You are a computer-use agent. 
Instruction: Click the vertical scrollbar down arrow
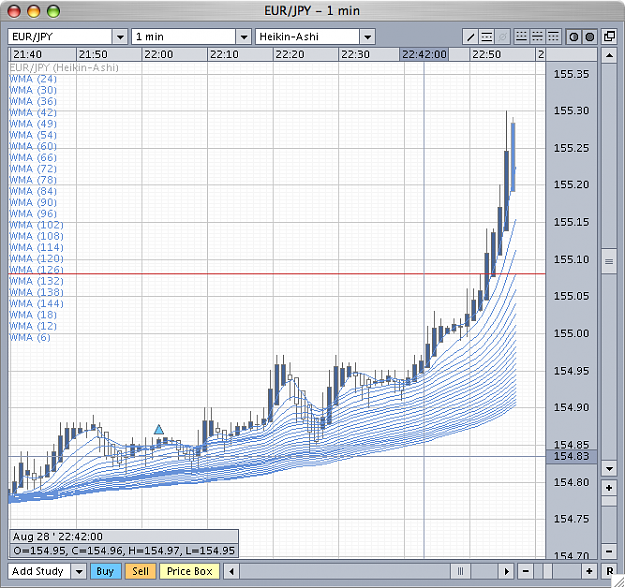[609, 469]
